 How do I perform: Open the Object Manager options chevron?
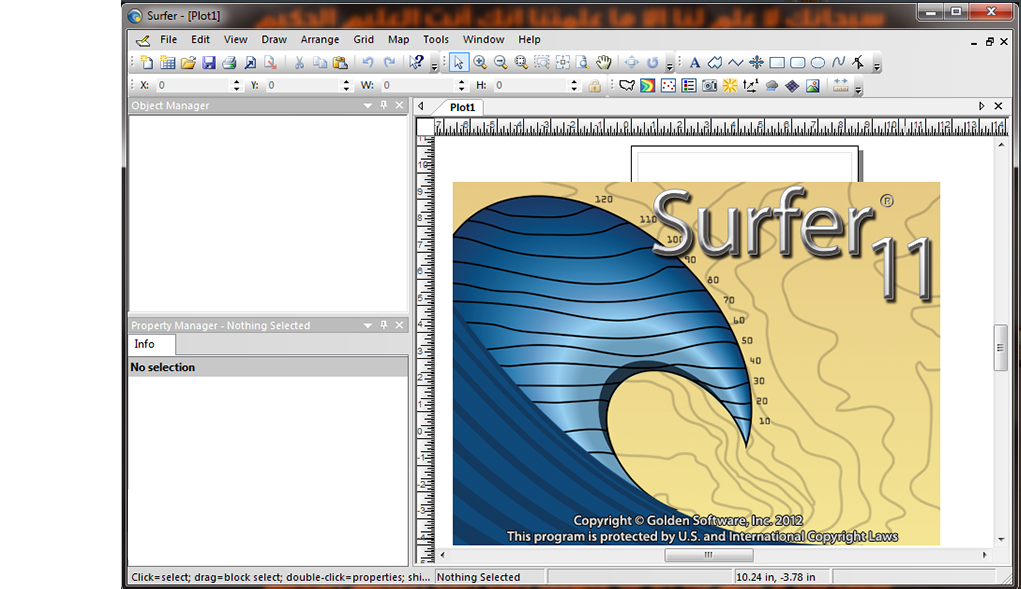[x=367, y=105]
